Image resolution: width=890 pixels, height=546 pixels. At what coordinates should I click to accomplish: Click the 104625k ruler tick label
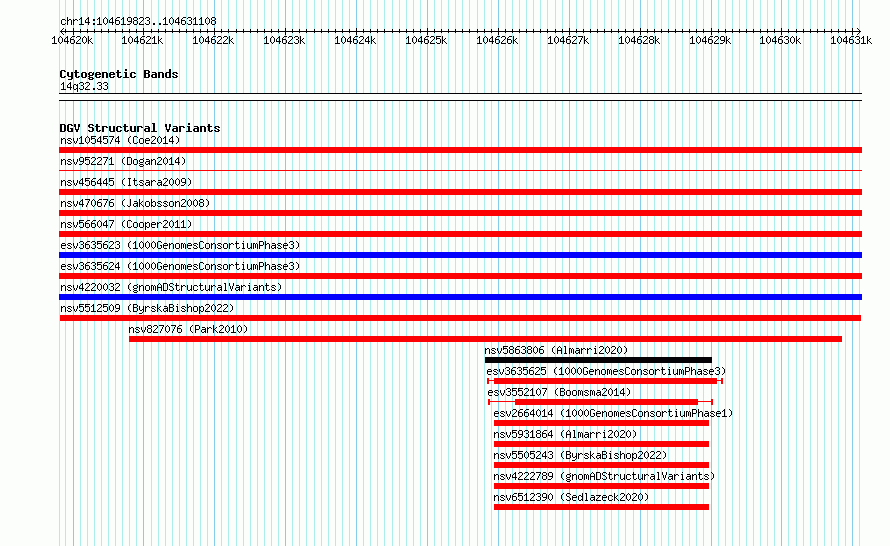pos(426,40)
